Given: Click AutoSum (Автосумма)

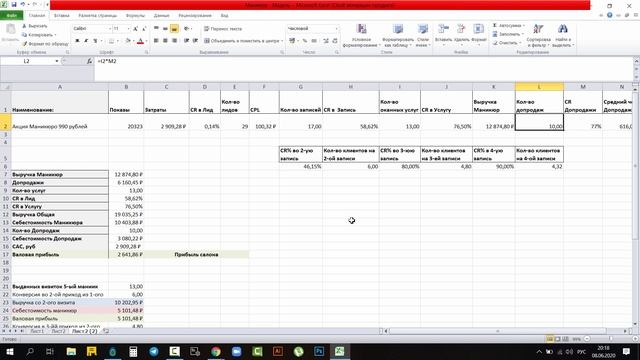Looking at the screenshot, I should pyautogui.click(x=509, y=25).
